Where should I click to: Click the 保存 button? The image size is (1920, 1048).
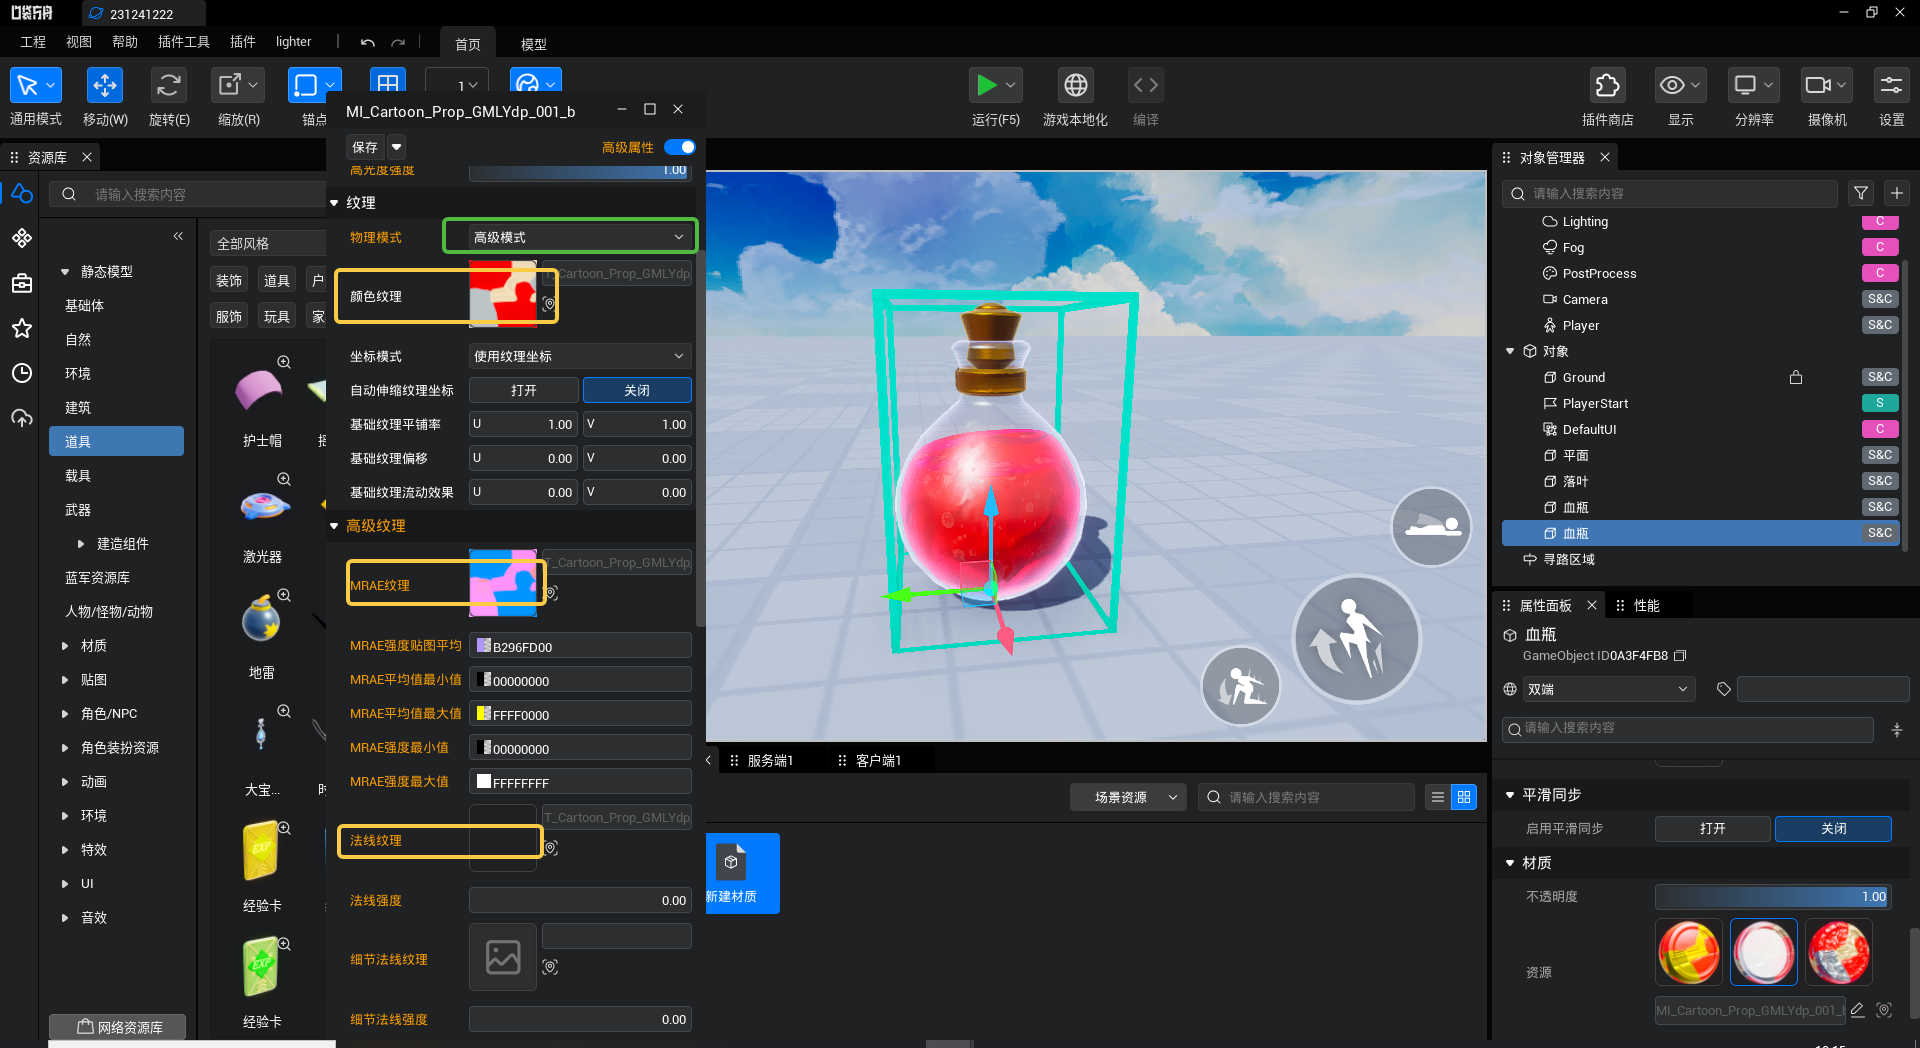coord(365,147)
